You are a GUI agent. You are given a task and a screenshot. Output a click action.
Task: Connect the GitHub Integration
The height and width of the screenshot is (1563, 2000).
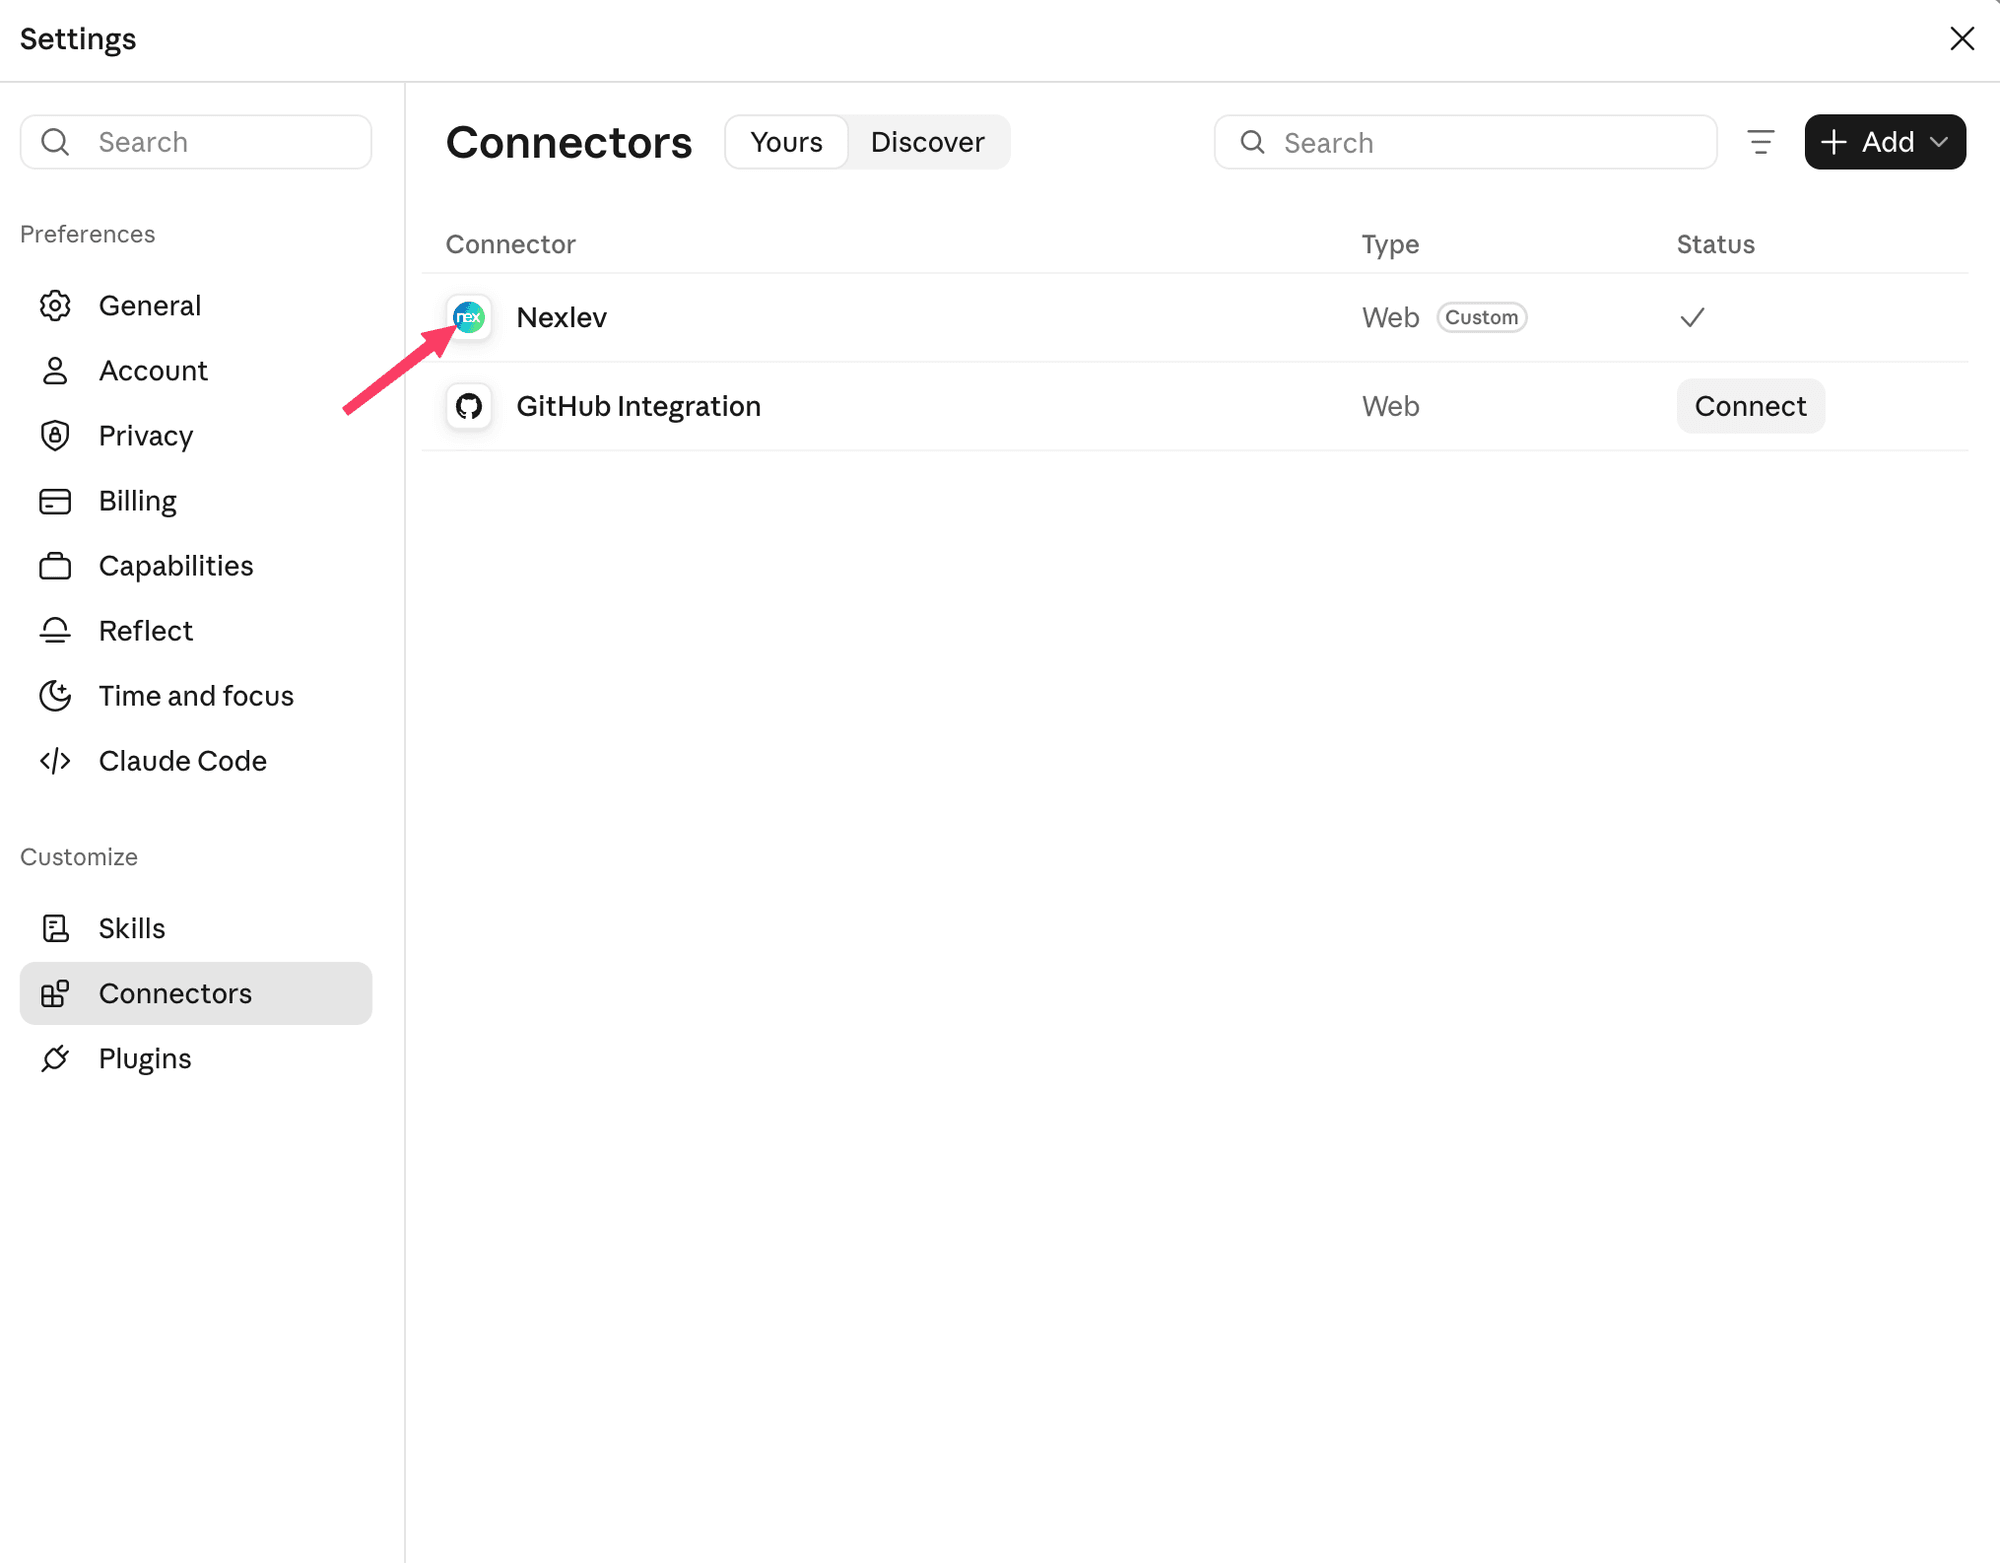point(1750,406)
